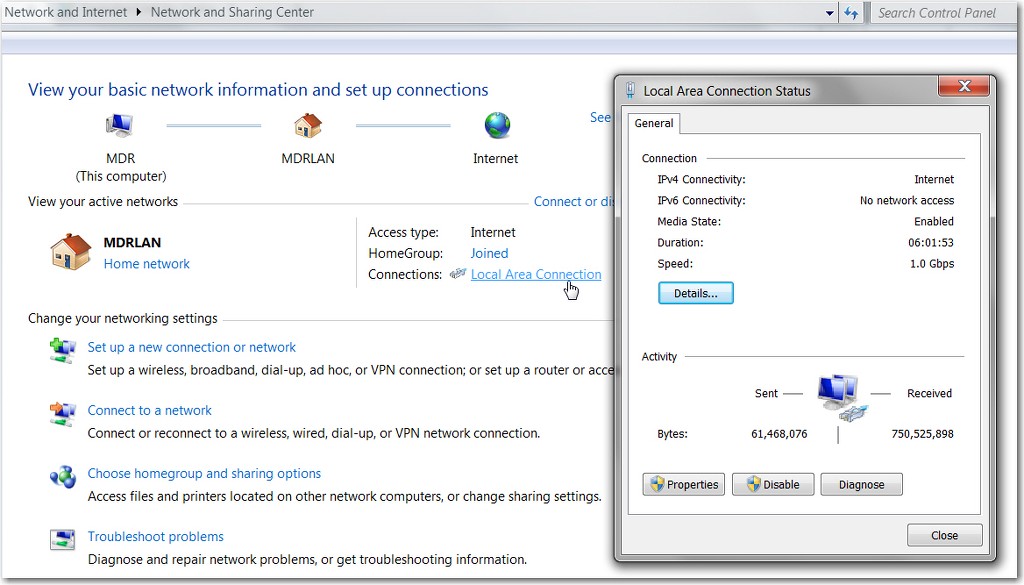Click the Home network link
This screenshot has width=1024, height=585.
(146, 264)
